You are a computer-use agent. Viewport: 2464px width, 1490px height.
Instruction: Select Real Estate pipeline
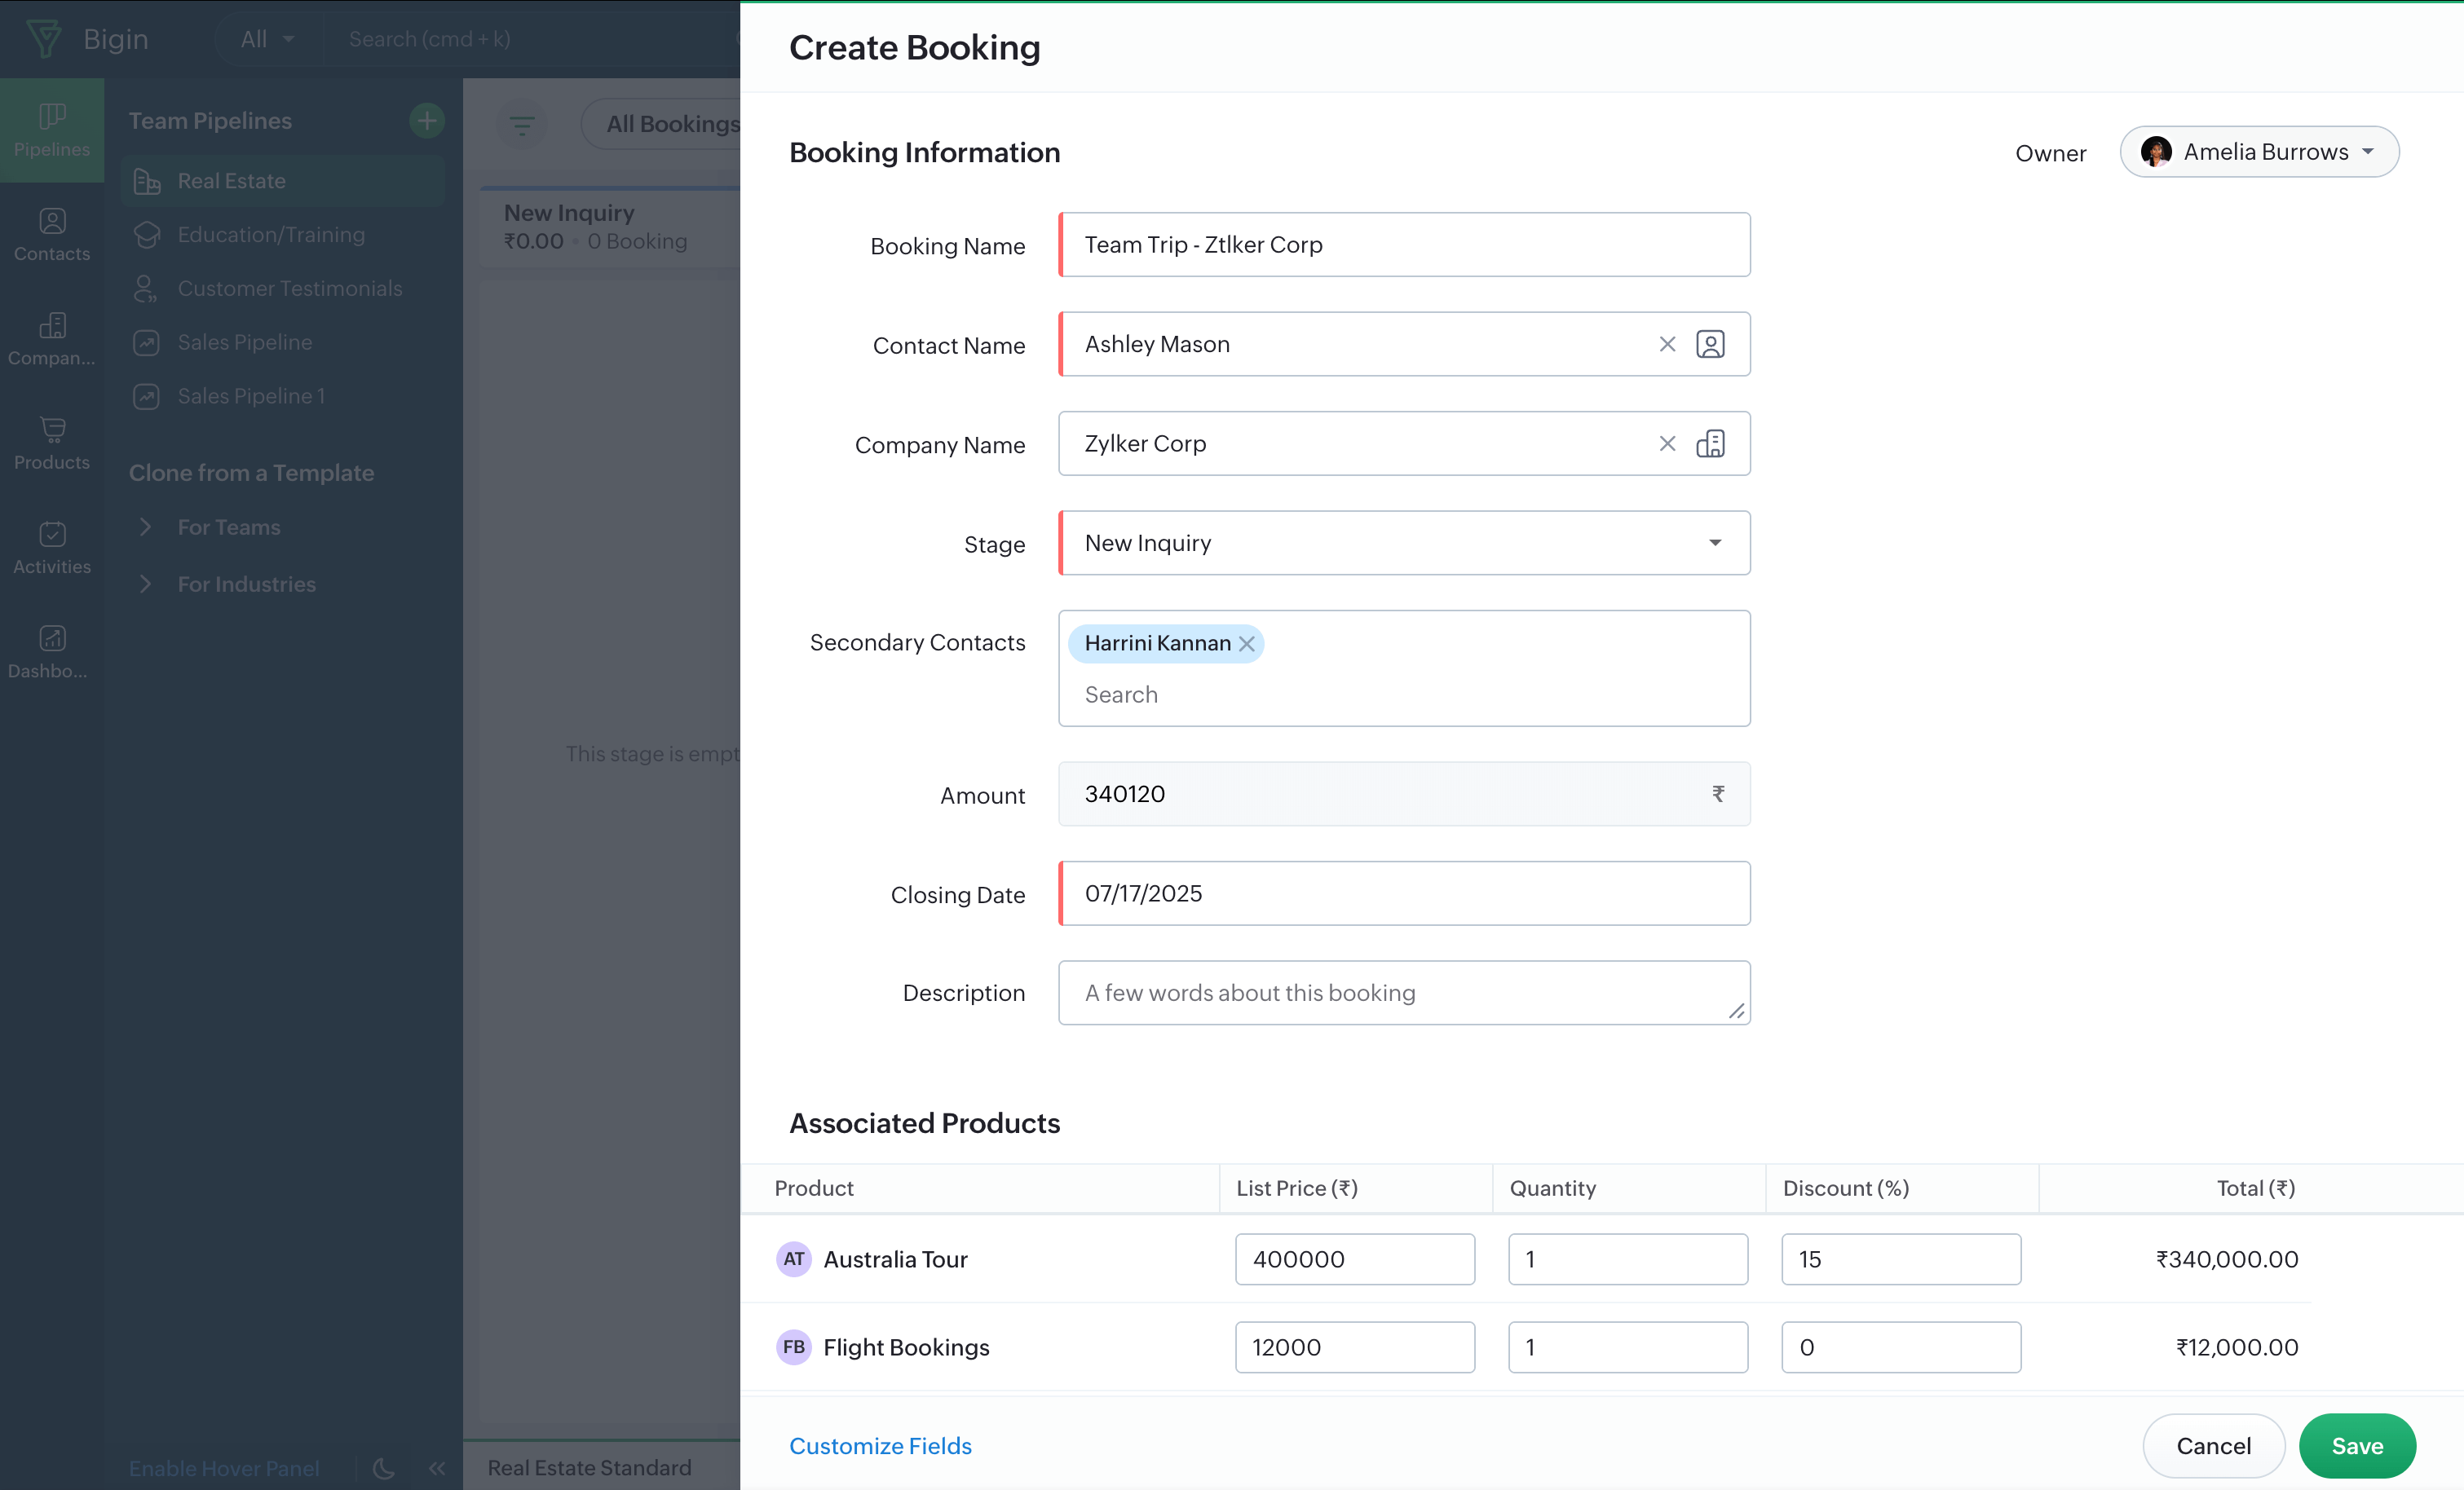pos(282,181)
